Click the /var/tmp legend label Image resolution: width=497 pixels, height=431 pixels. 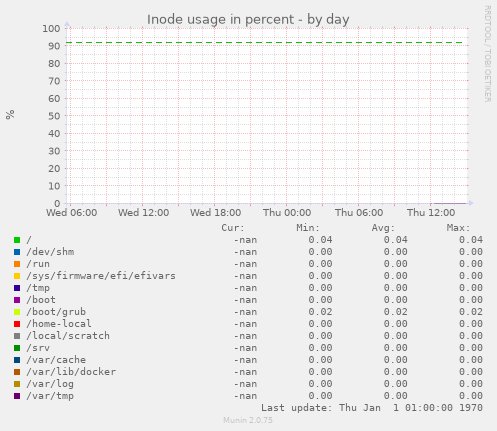(x=50, y=396)
